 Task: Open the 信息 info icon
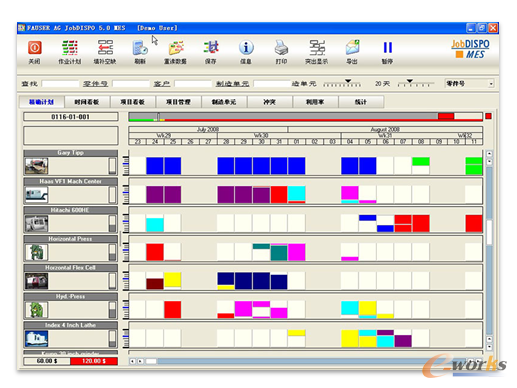pyautogui.click(x=246, y=48)
